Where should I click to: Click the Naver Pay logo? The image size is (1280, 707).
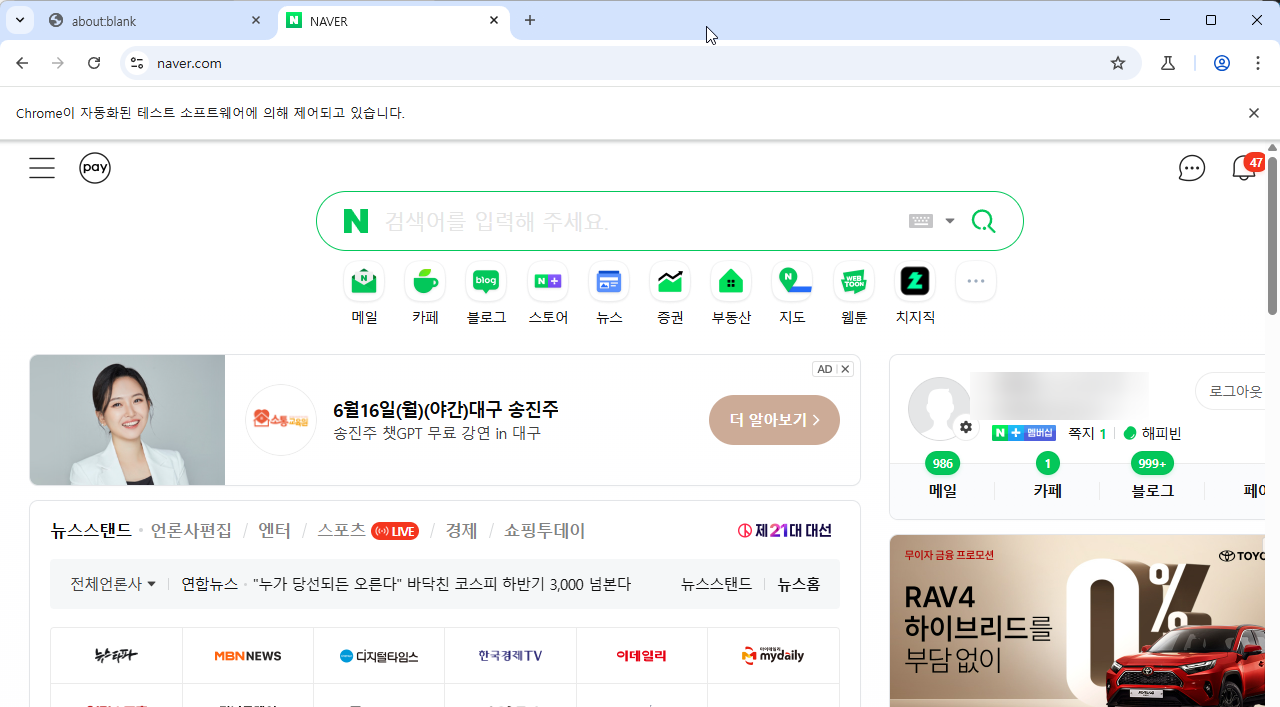click(x=95, y=167)
